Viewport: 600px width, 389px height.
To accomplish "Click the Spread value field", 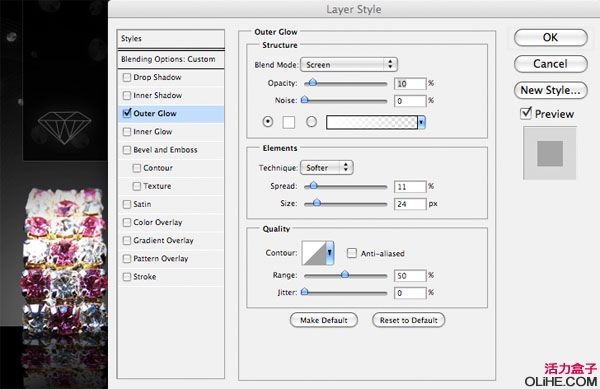I will pos(410,187).
